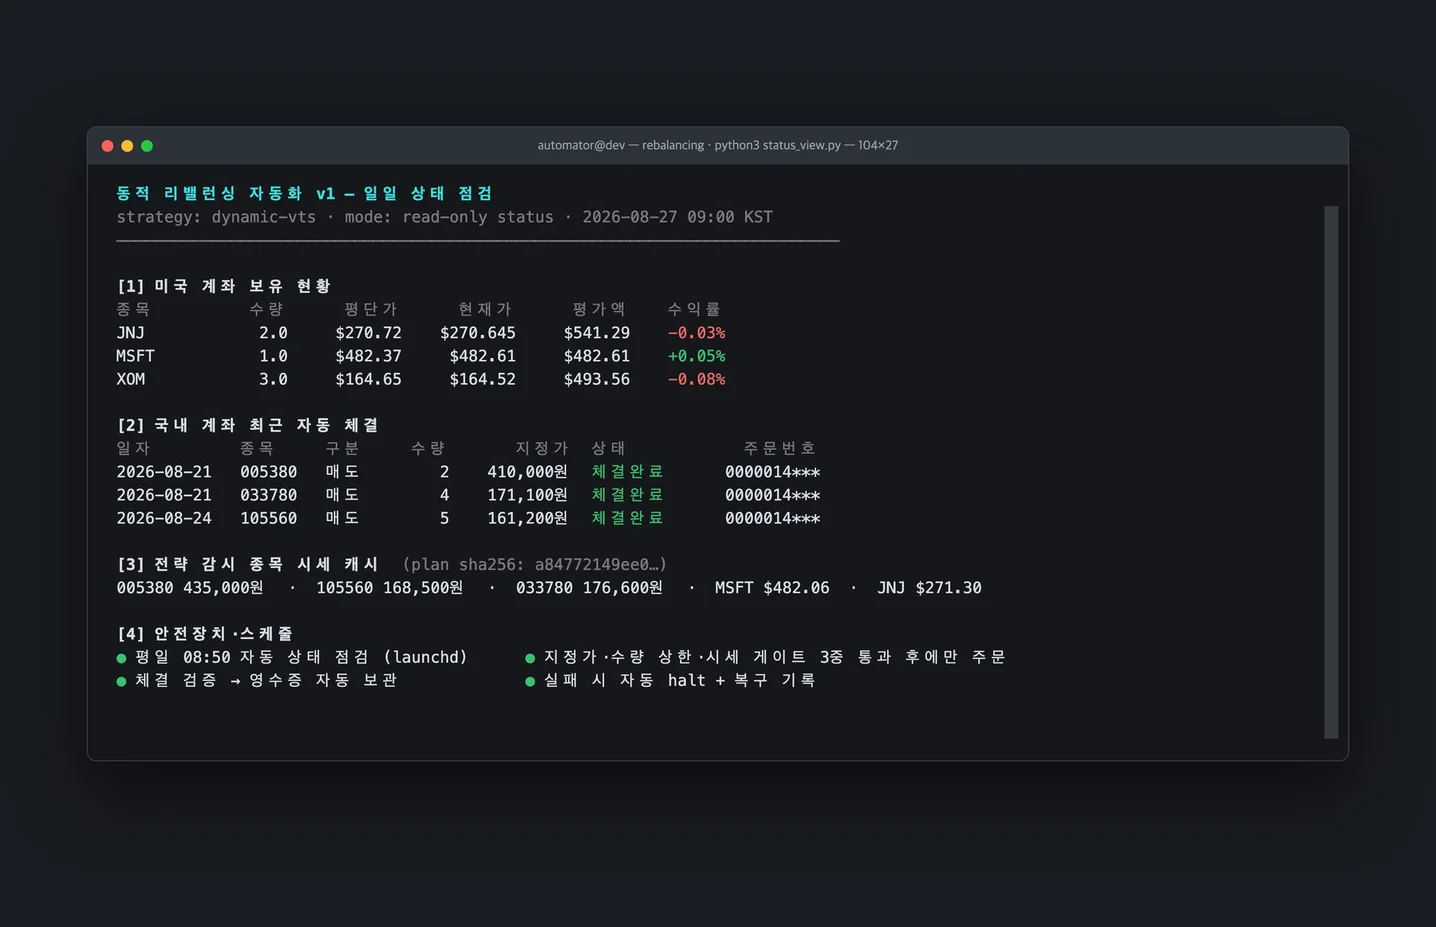Screen dimensions: 1436x927
Task: Select the '[3] 전략 감시 종목 시세 캐시' section header
Action: tap(247, 564)
